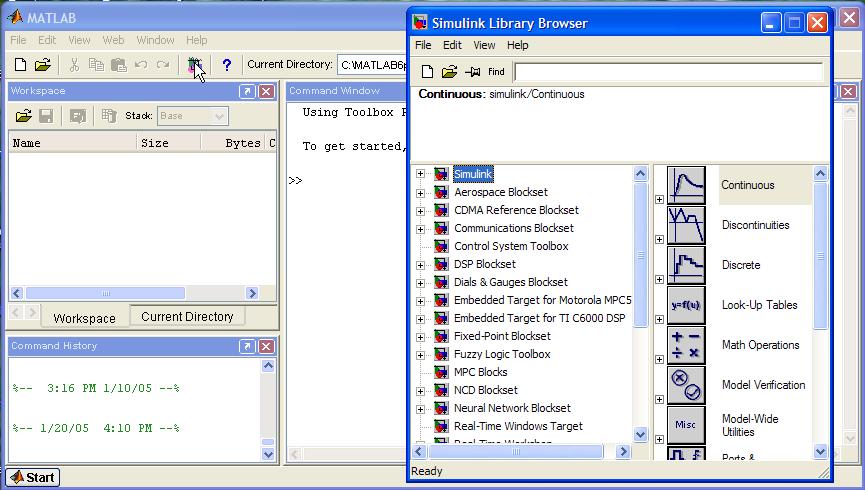Open MATLAB help question mark icon
This screenshot has width=865, height=490.
coord(226,65)
